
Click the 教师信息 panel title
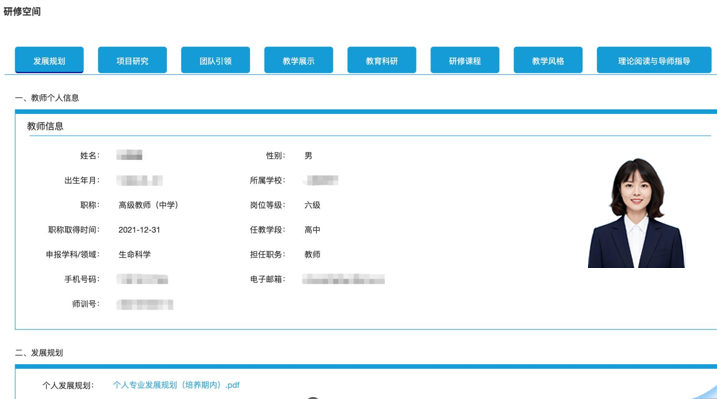pyautogui.click(x=45, y=126)
